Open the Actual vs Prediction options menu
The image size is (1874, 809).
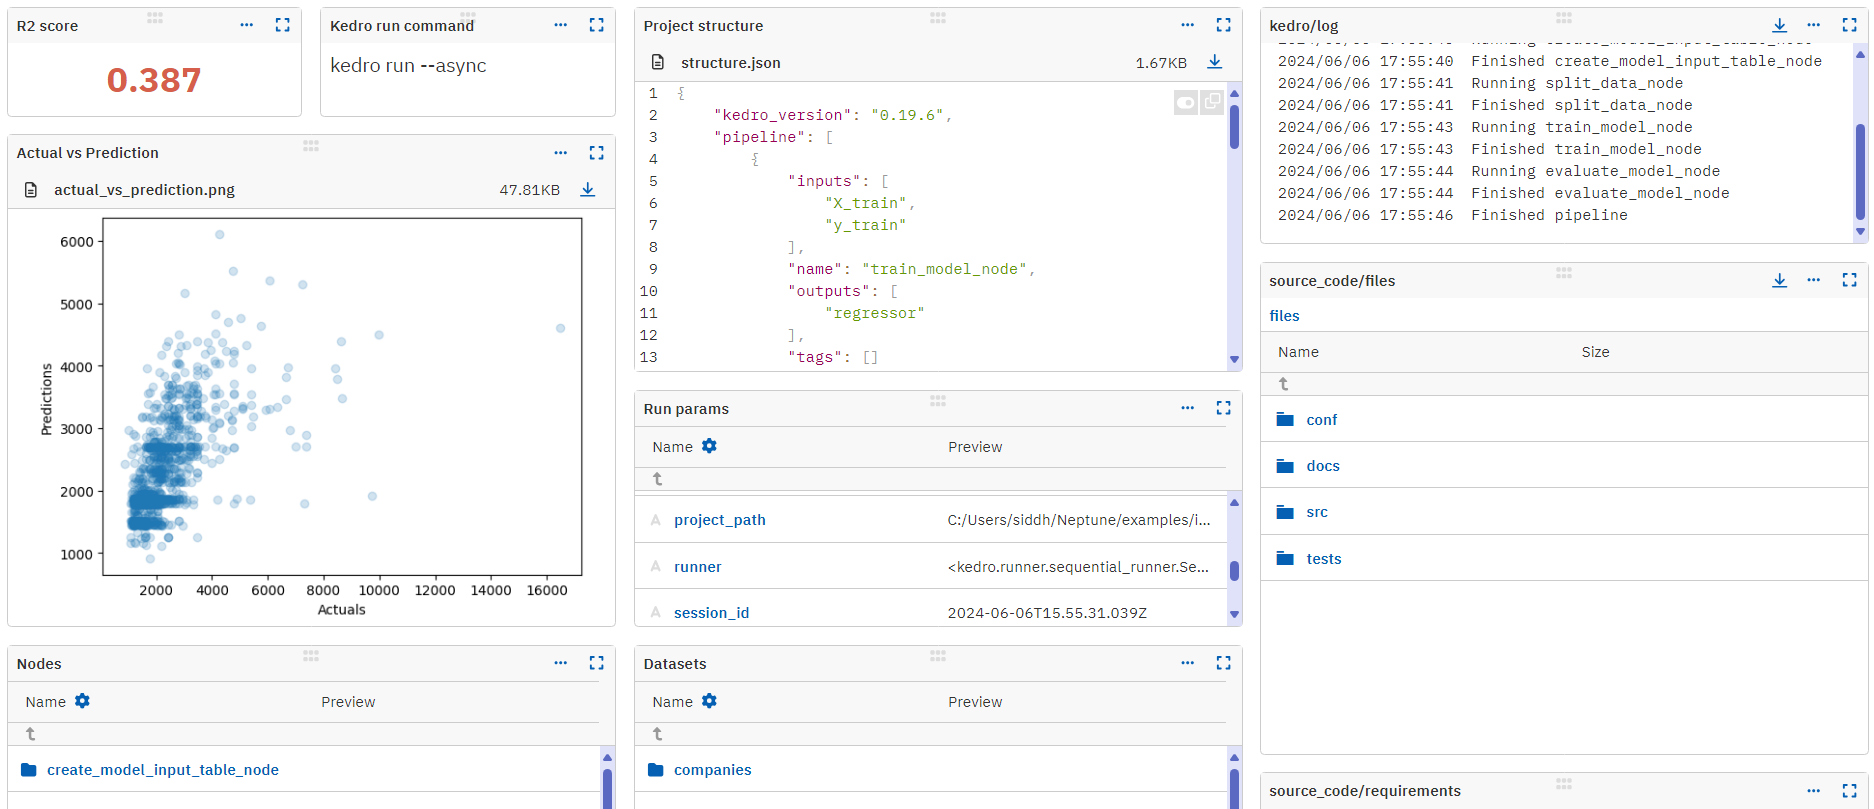[x=560, y=153]
